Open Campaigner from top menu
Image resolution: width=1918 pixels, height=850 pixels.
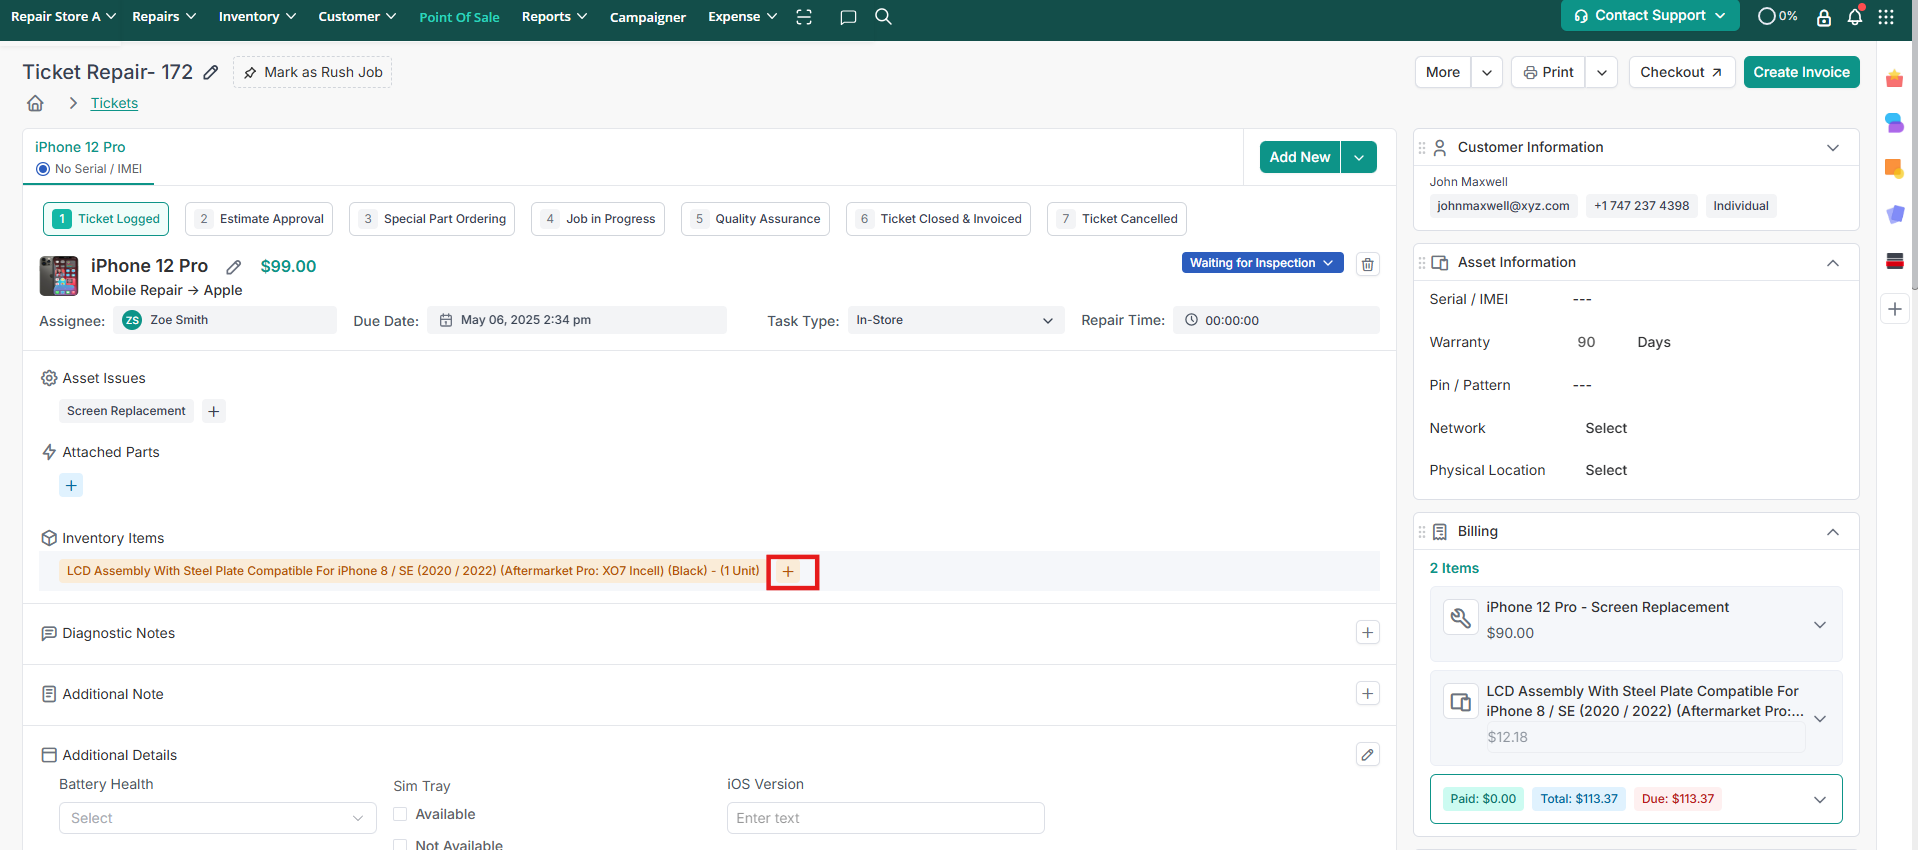coord(648,17)
